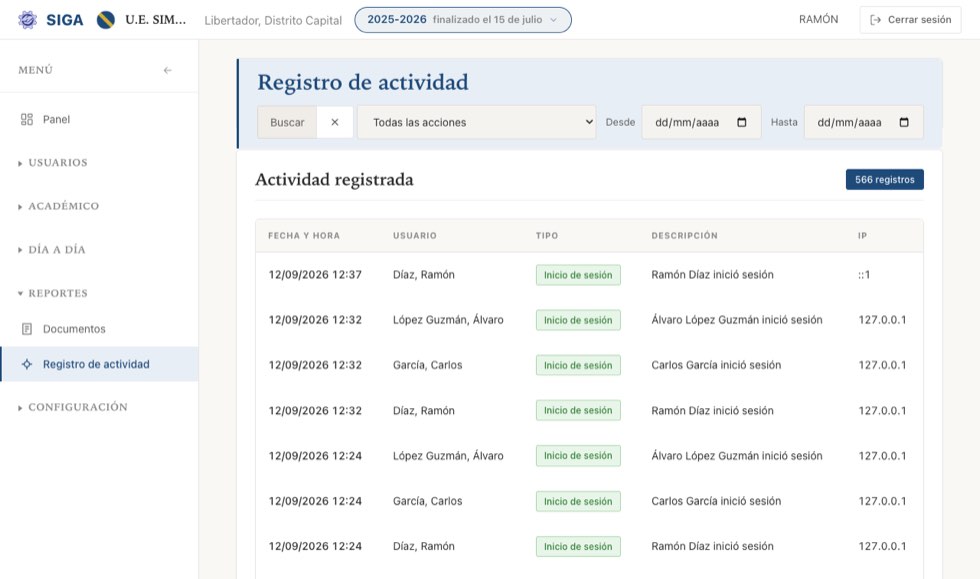Click the TIPO column header

547,236
